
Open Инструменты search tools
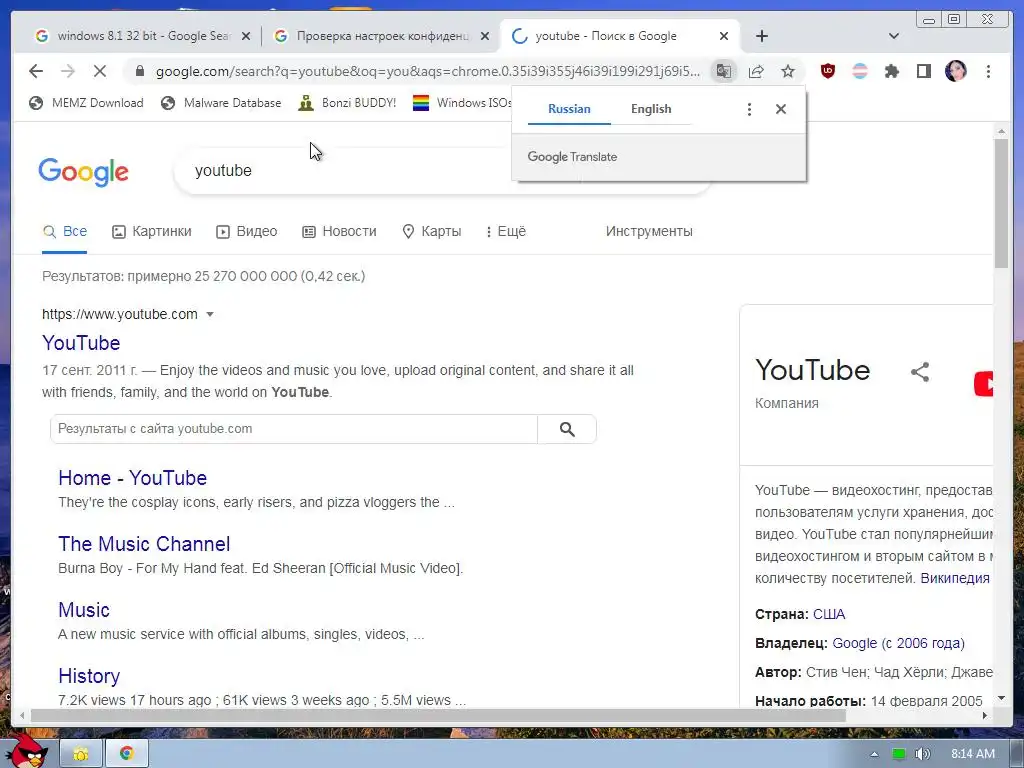pos(649,231)
